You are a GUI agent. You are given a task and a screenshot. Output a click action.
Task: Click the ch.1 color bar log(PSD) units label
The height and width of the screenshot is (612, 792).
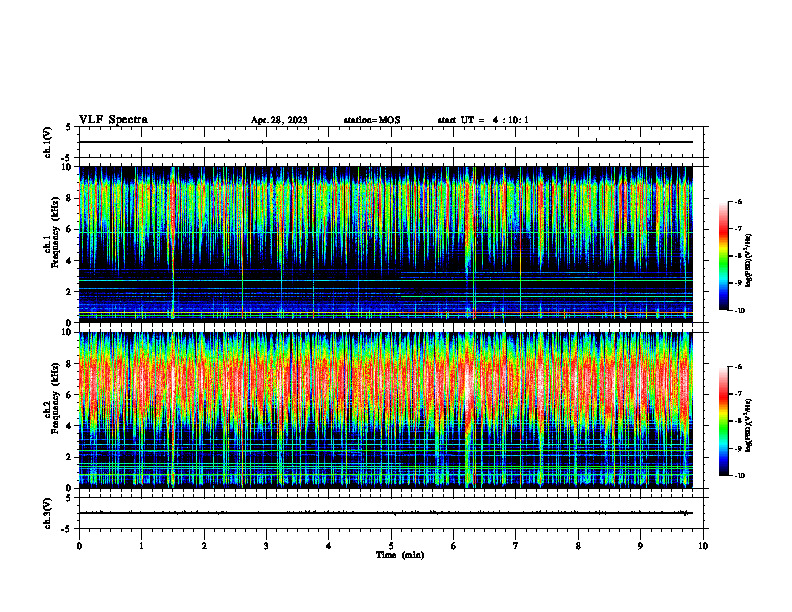(x=749, y=261)
